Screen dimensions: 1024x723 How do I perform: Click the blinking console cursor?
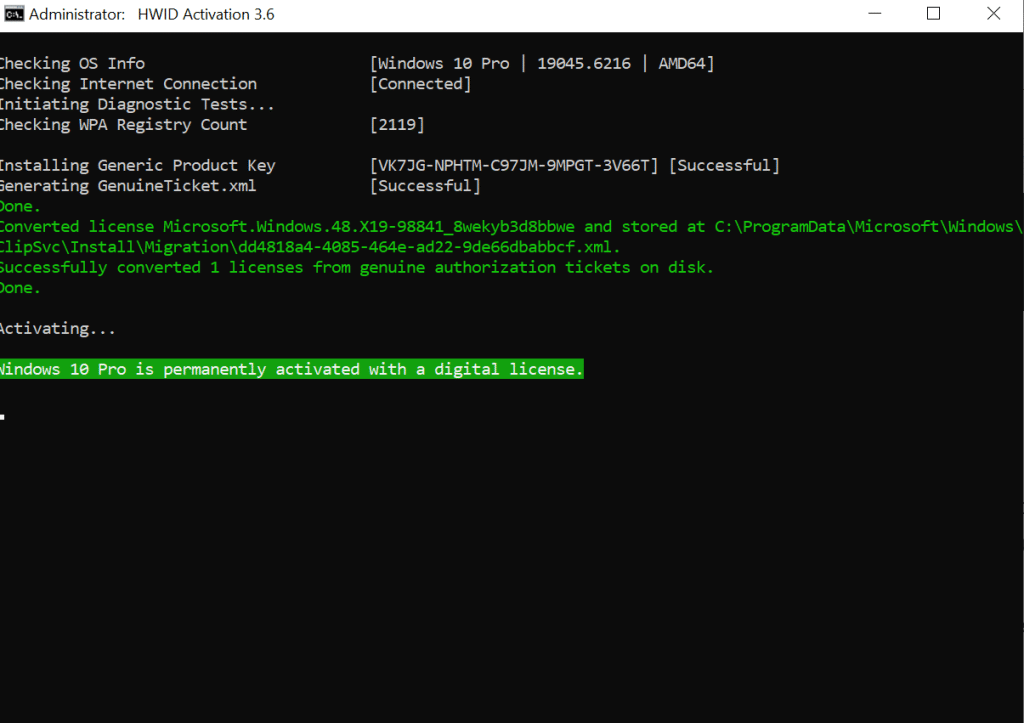[x=4, y=415]
